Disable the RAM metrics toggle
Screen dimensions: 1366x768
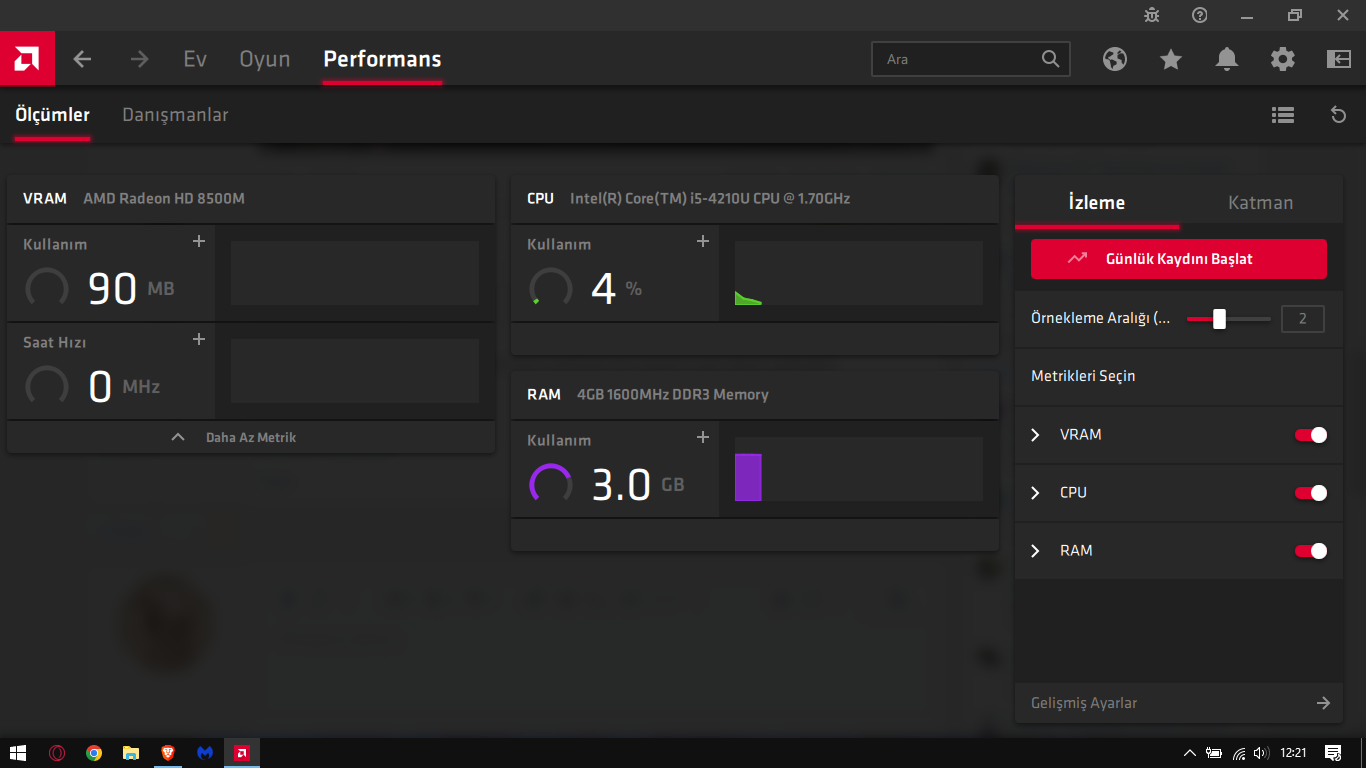1311,551
